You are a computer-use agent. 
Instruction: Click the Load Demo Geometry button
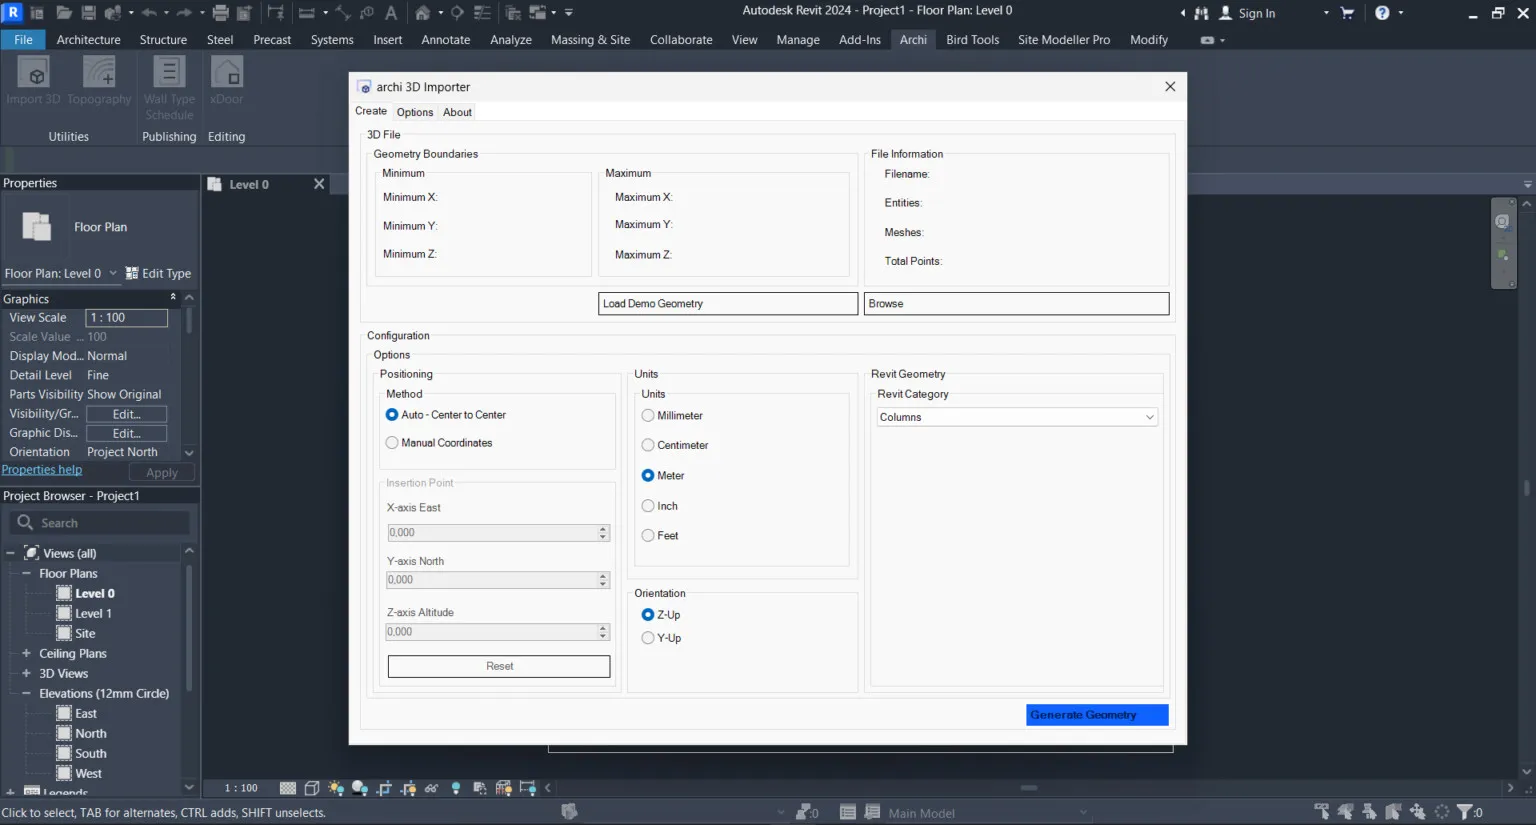[727, 304]
